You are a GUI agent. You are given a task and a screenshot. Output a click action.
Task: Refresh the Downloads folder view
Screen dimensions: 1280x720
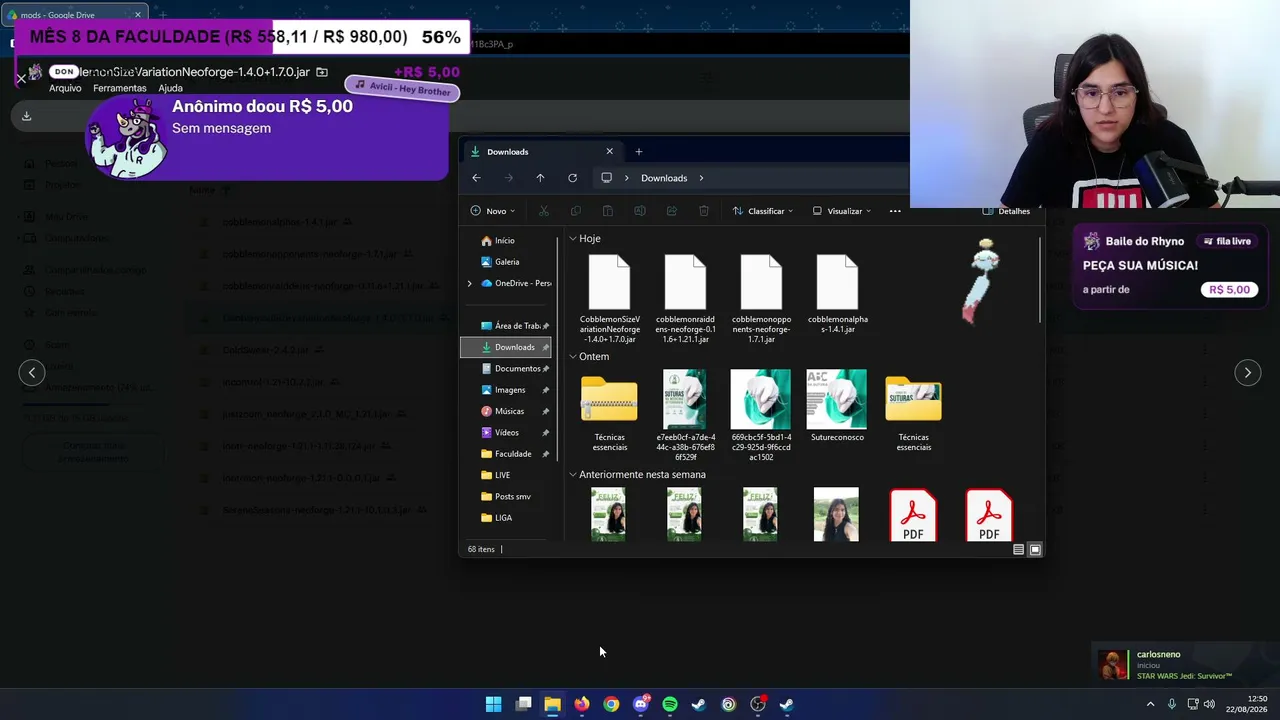point(572,178)
